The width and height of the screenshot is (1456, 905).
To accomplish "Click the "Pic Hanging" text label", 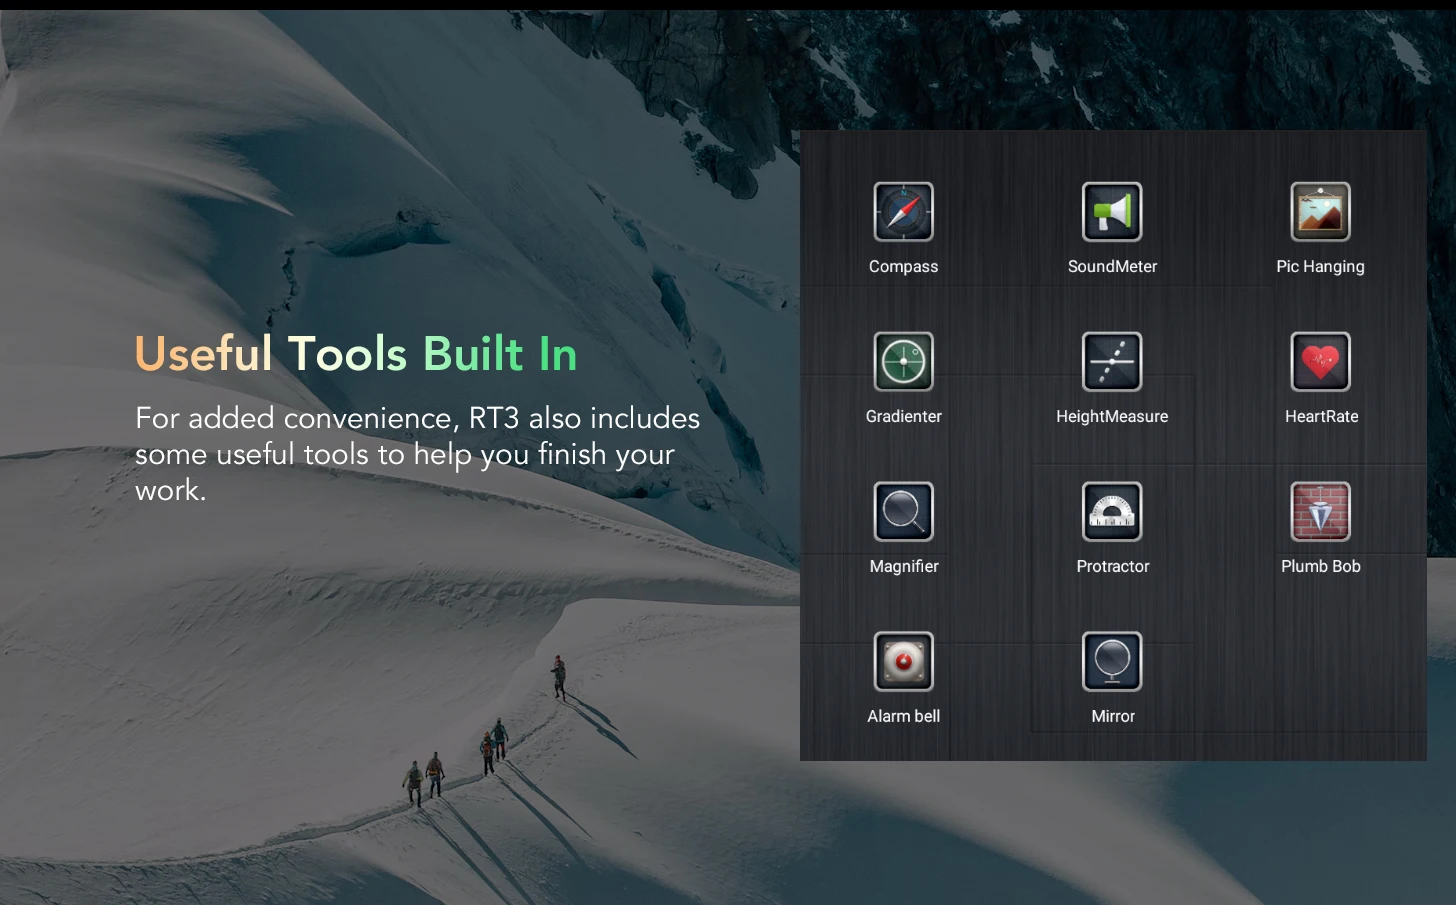I will click(1320, 267).
